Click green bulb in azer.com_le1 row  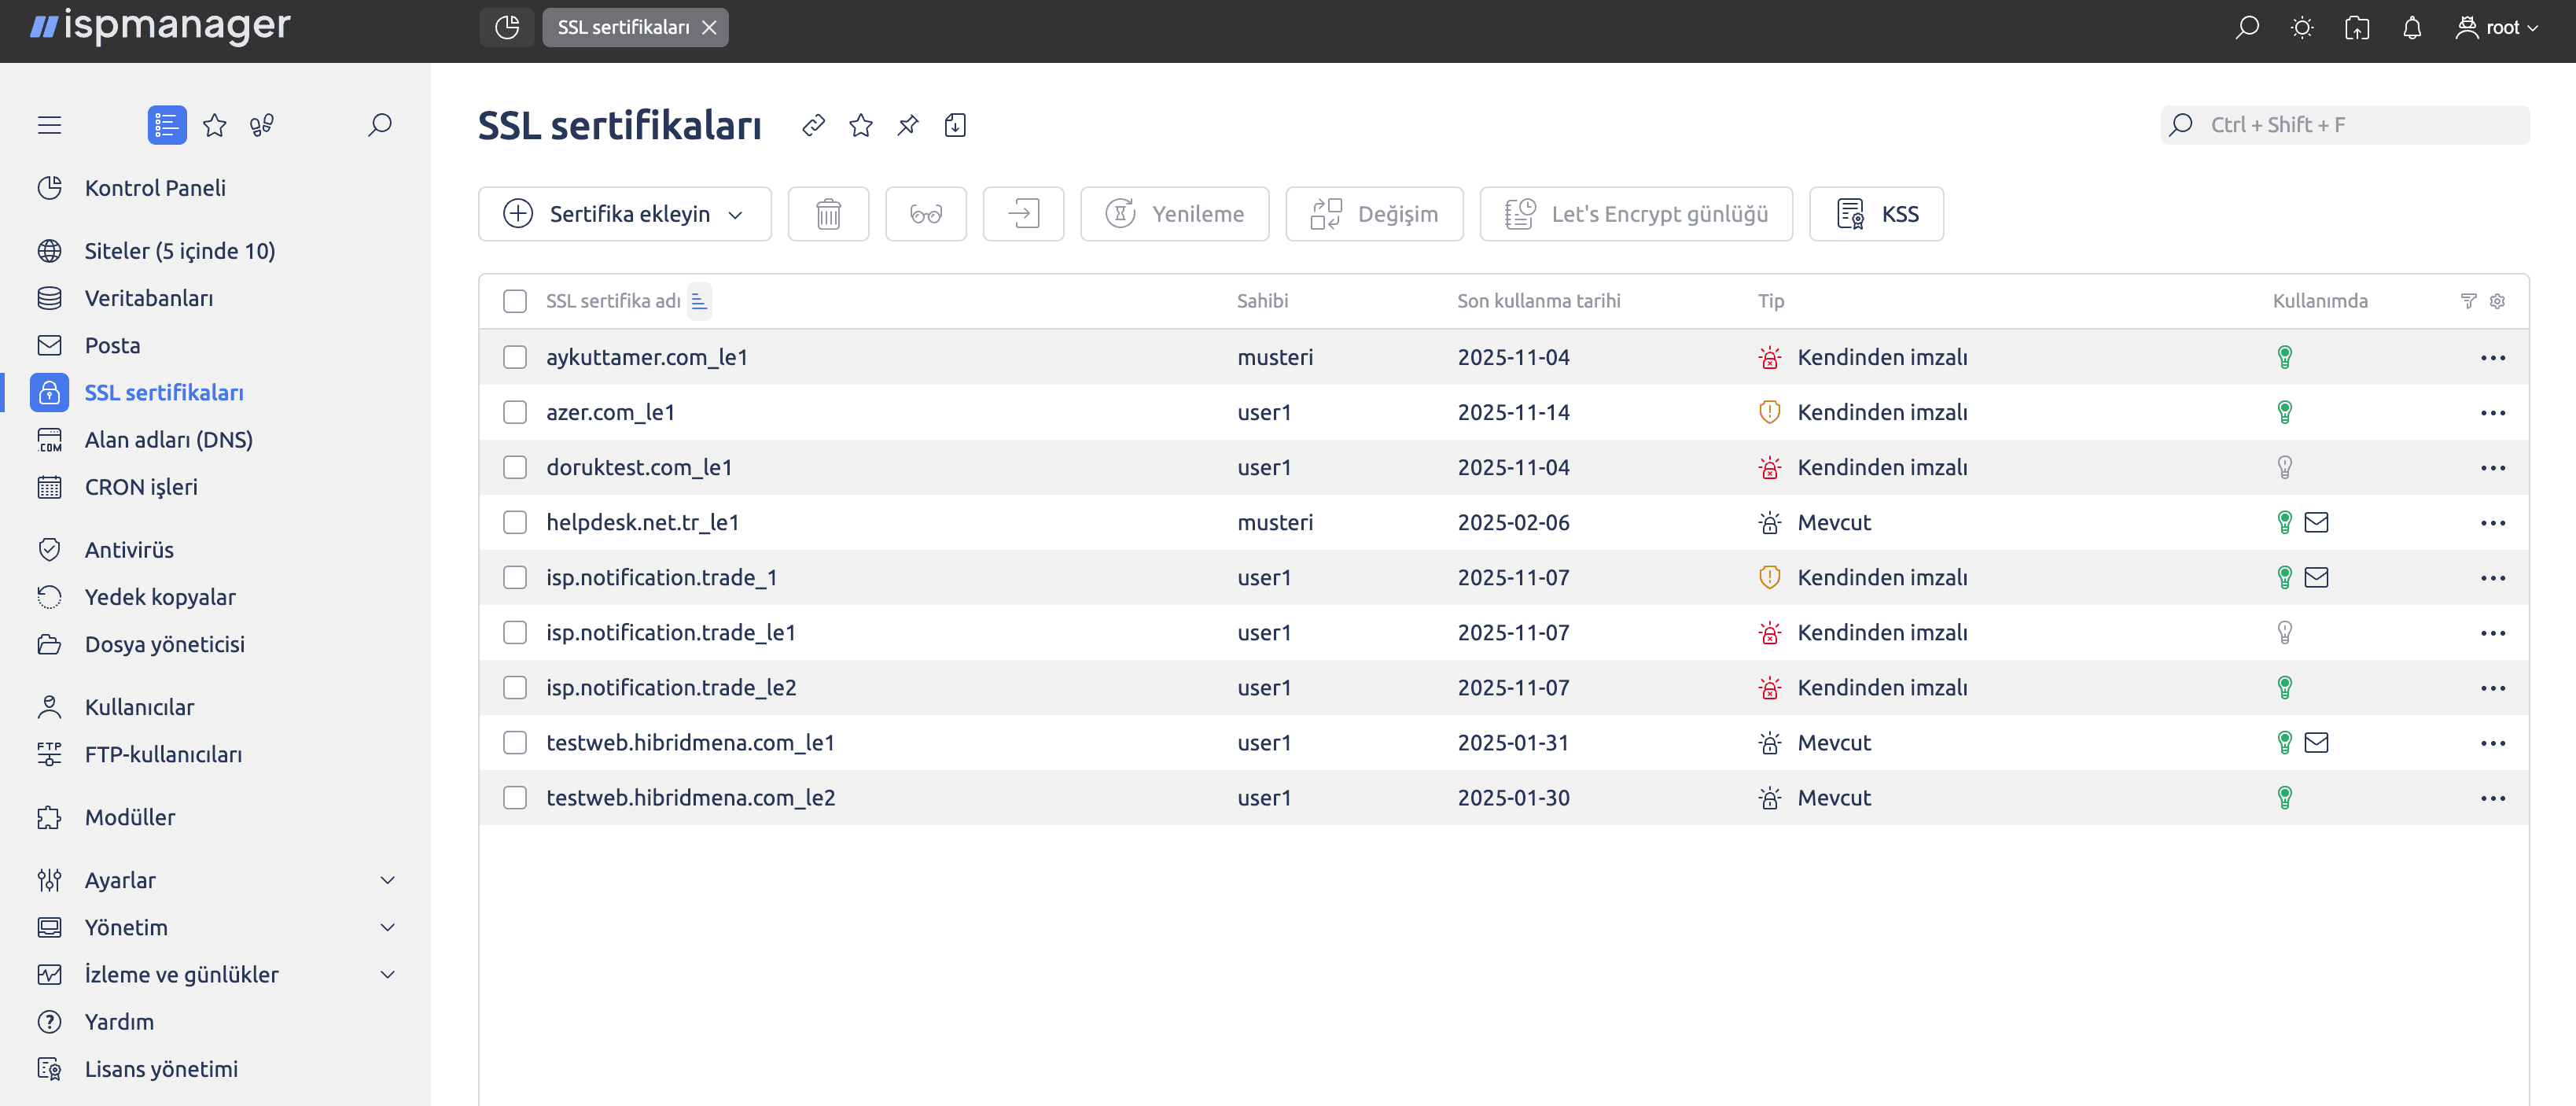pyautogui.click(x=2284, y=412)
